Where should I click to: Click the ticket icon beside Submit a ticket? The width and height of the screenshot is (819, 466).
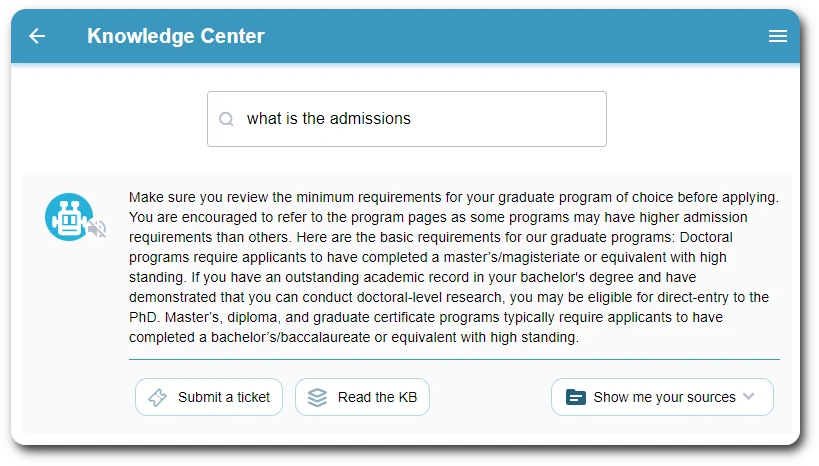(157, 397)
